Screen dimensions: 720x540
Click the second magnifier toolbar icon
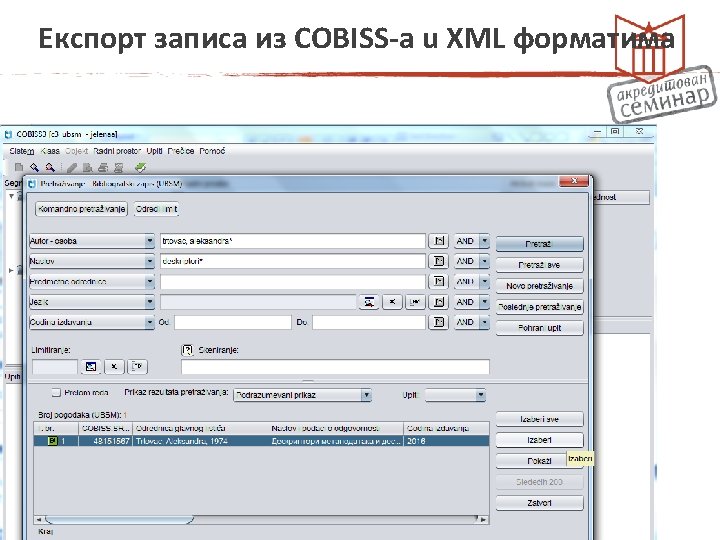50,167
